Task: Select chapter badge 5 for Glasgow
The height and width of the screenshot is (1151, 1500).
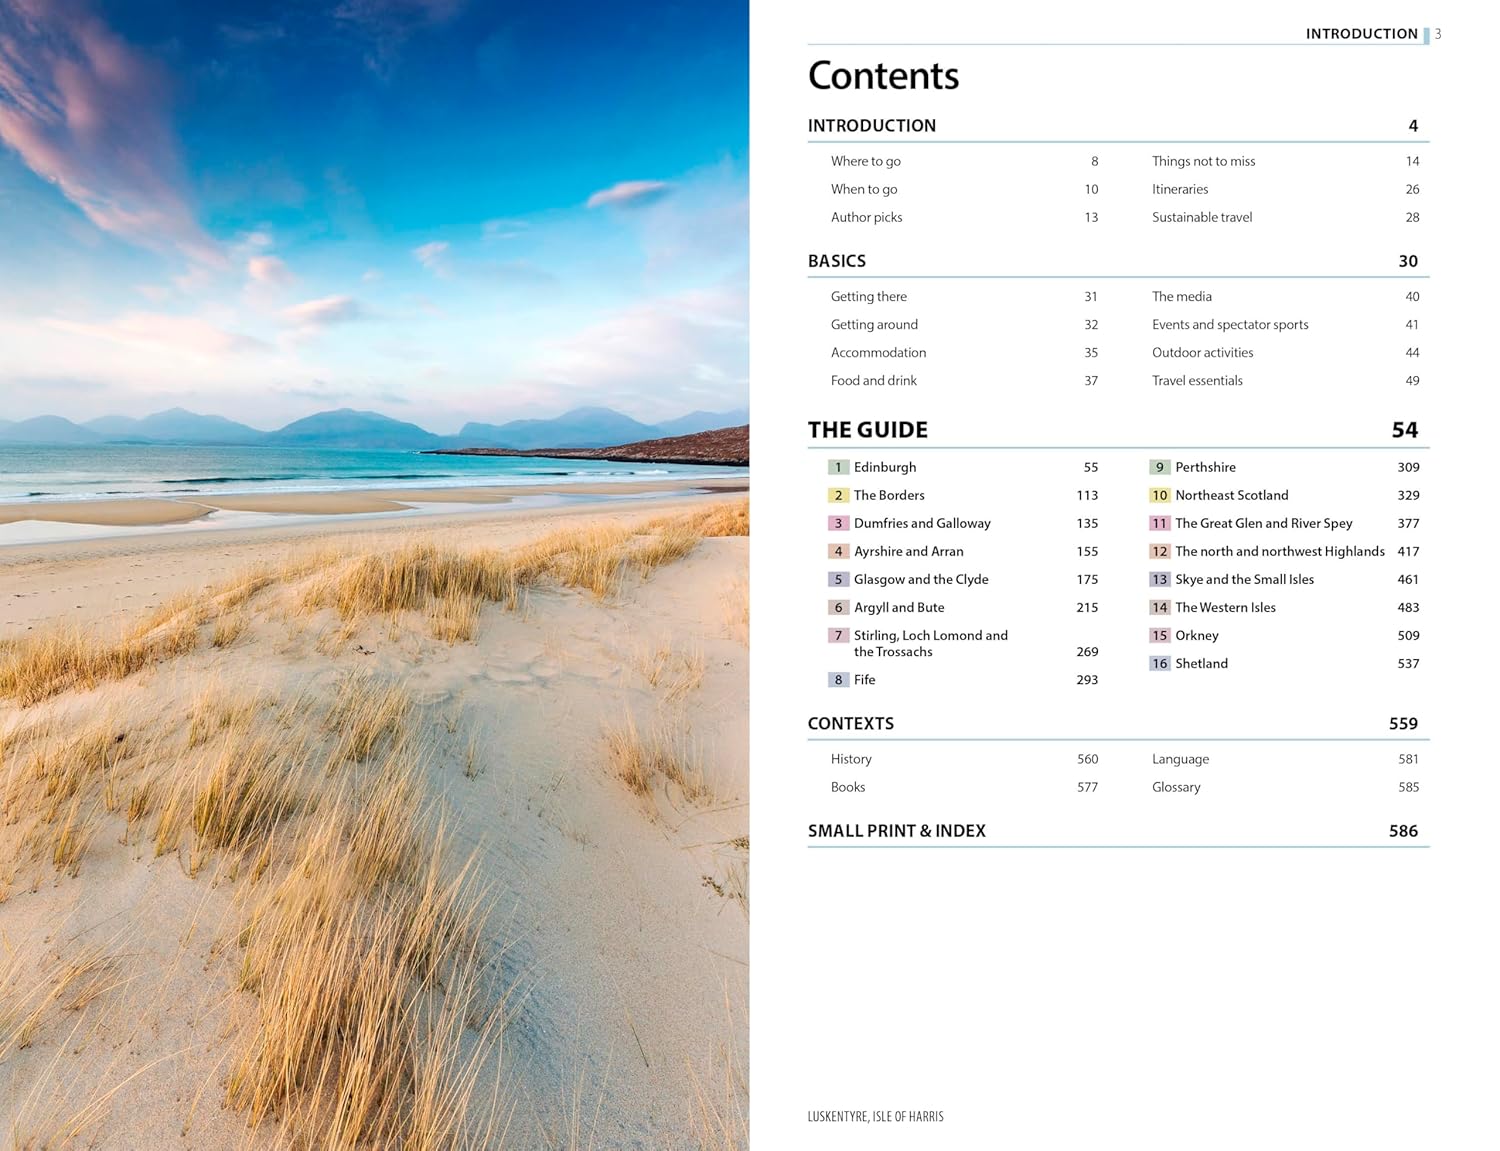Action: pyautogui.click(x=838, y=579)
